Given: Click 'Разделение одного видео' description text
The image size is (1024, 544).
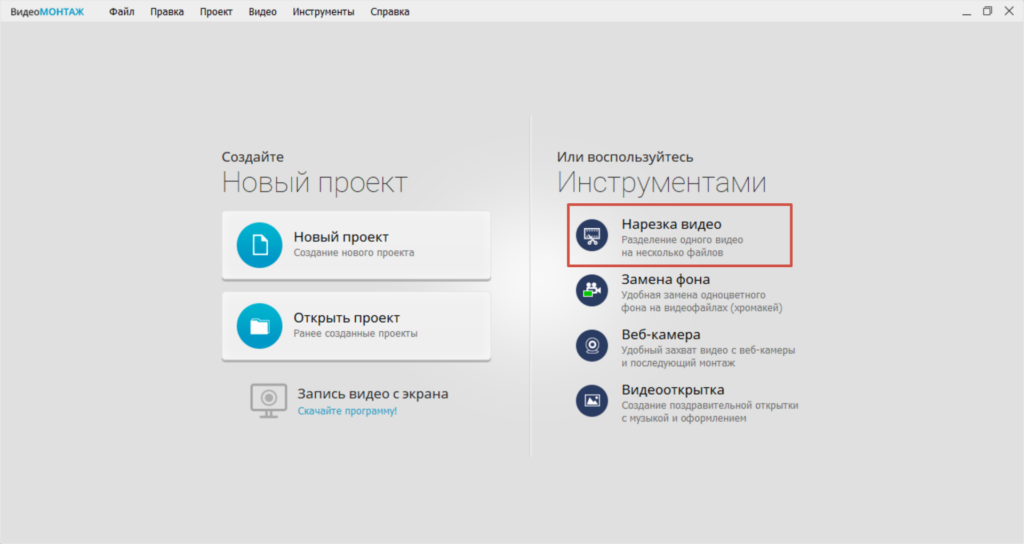Looking at the screenshot, I should click(682, 240).
